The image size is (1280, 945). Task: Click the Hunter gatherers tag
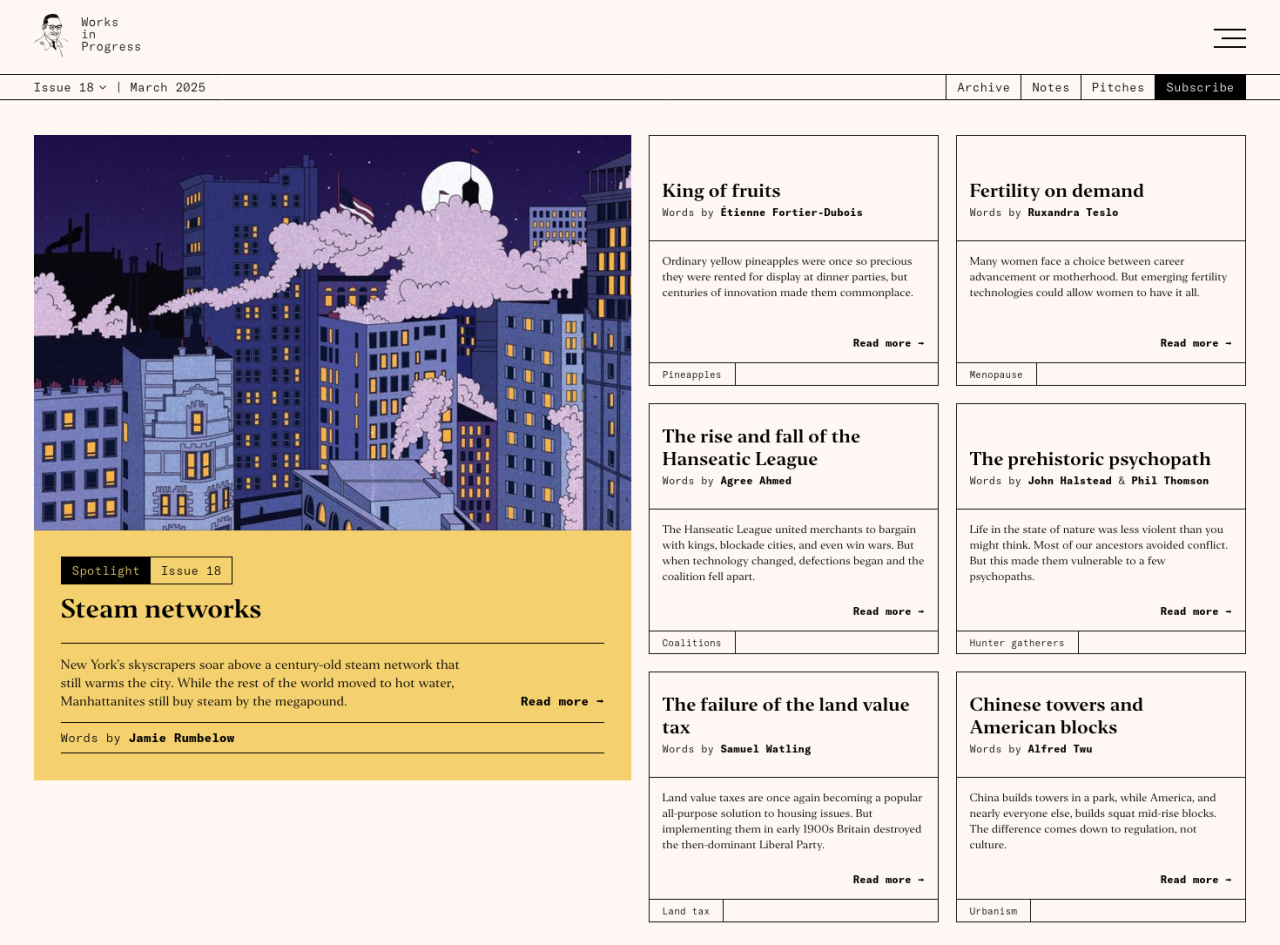pos(1016,642)
